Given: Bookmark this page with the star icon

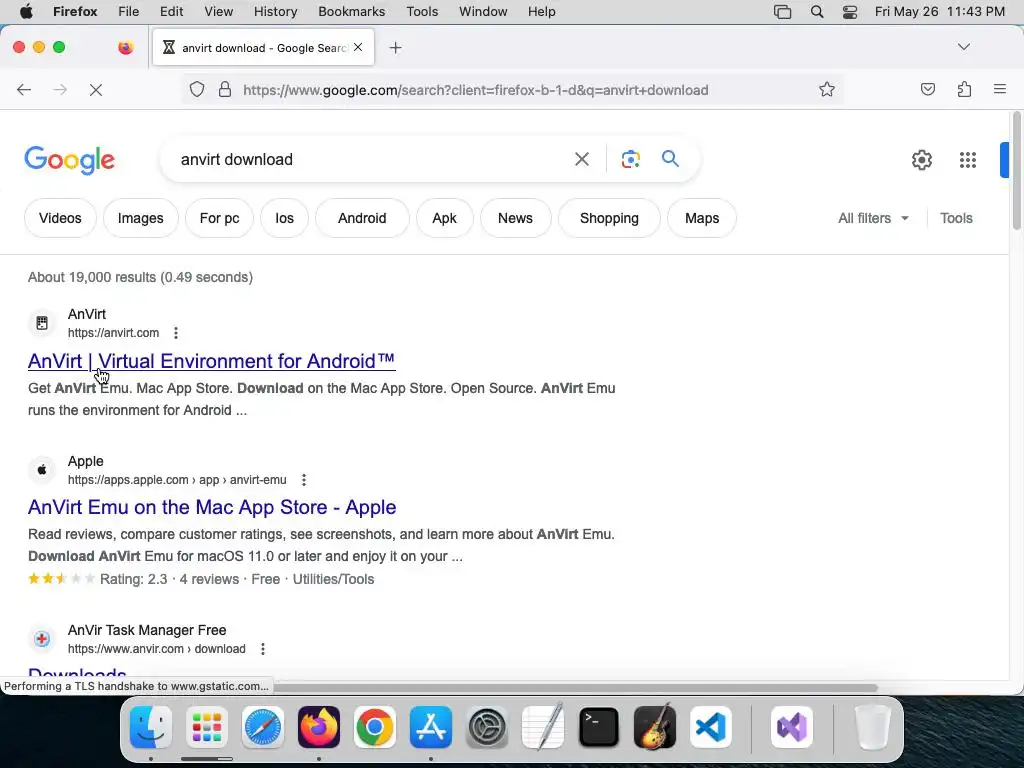Looking at the screenshot, I should pyautogui.click(x=827, y=89).
